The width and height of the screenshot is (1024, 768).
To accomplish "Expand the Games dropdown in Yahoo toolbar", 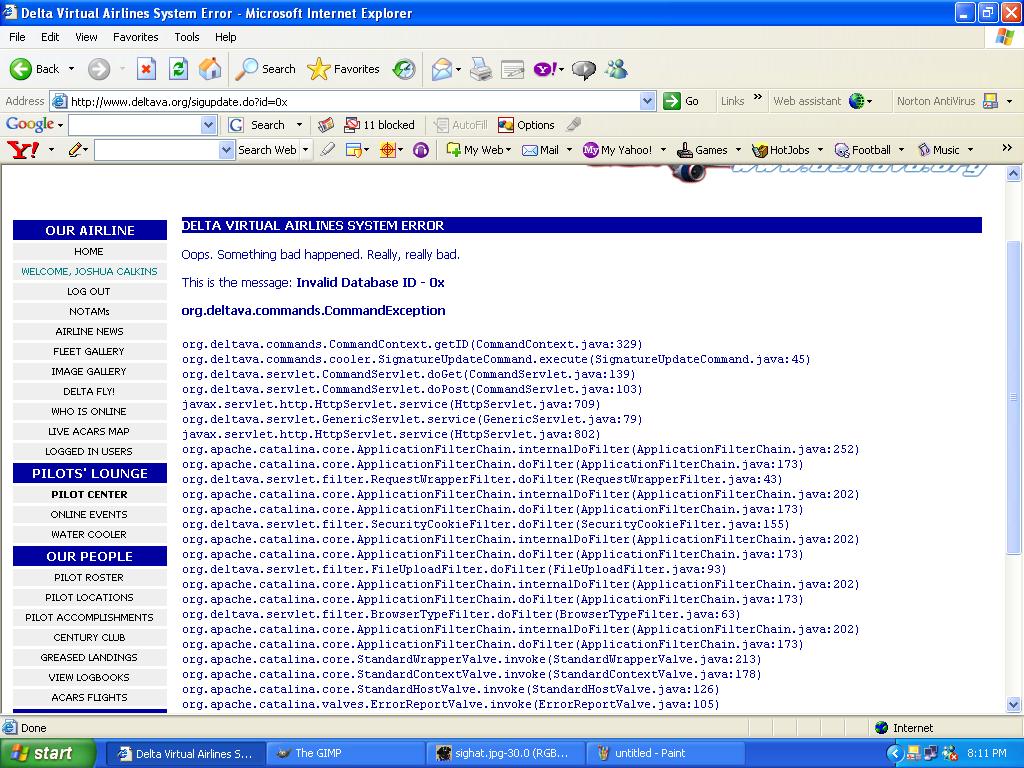I will pos(738,150).
